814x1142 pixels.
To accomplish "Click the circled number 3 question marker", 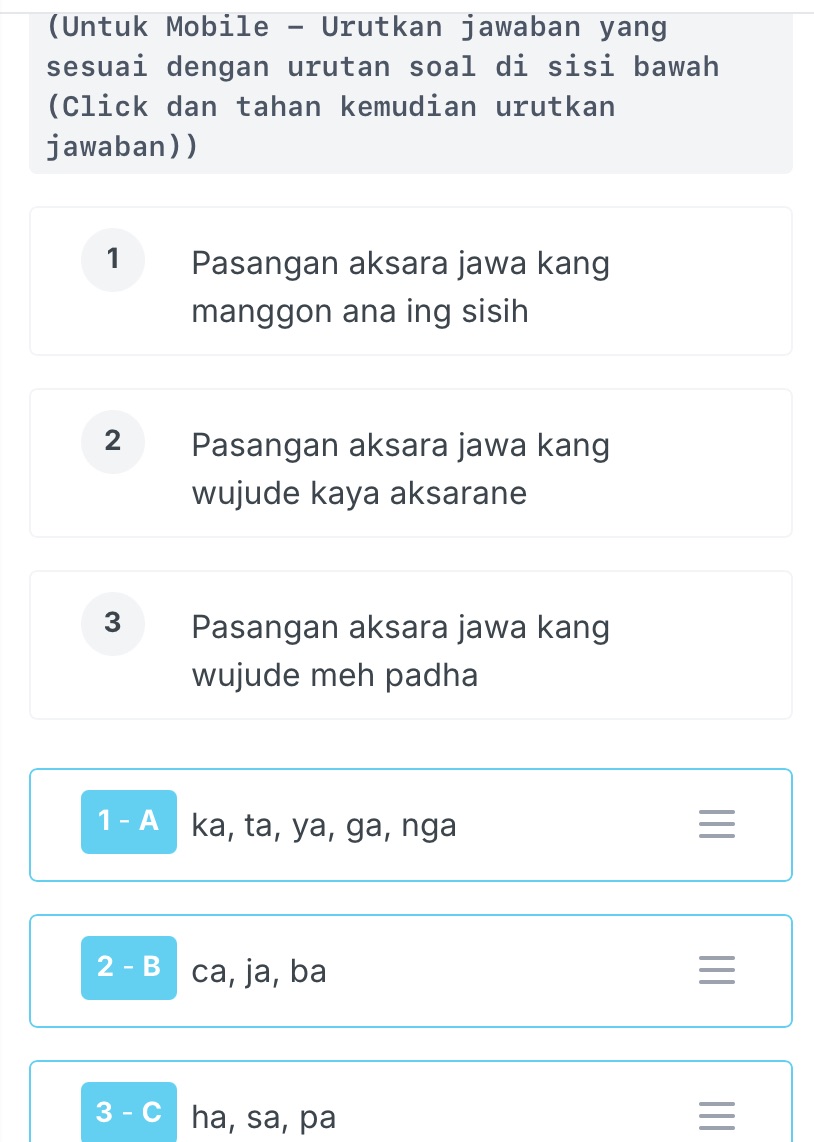I will [x=112, y=623].
